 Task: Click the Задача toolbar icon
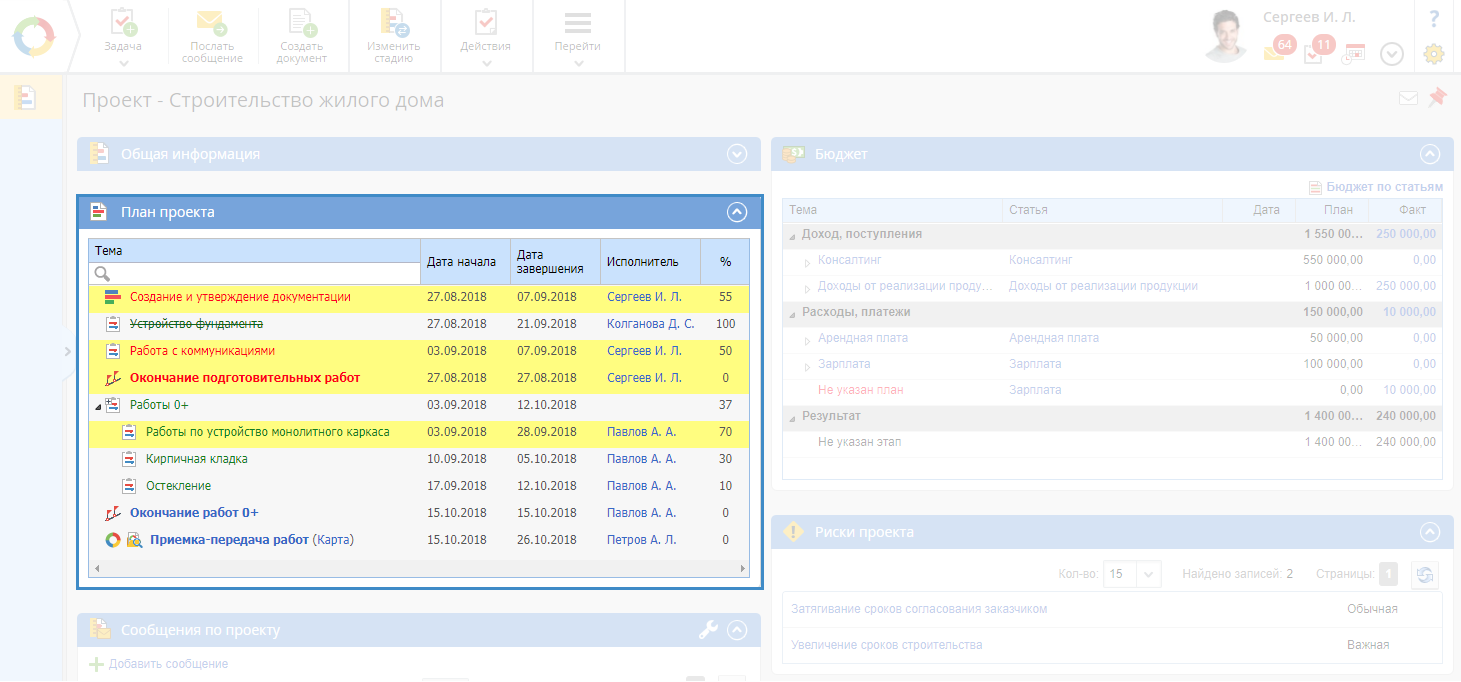(x=123, y=24)
